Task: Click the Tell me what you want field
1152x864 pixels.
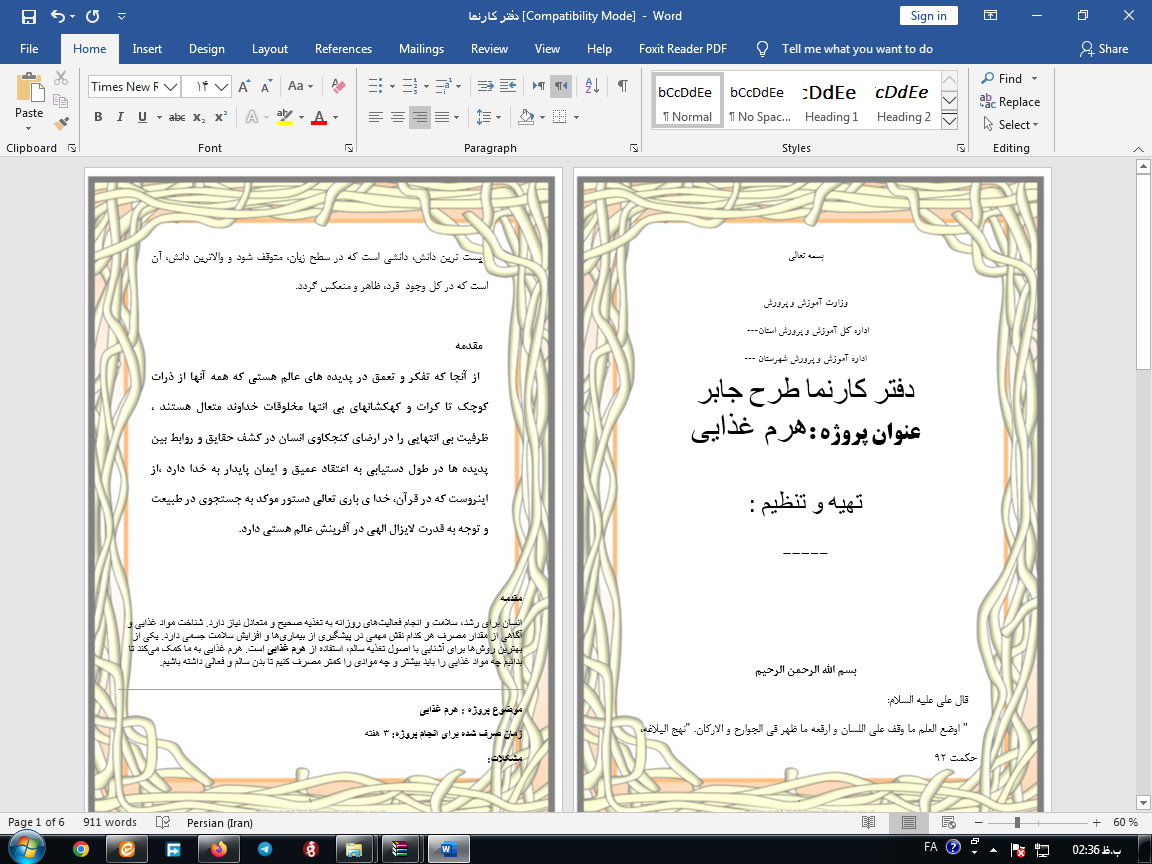Action: point(856,49)
